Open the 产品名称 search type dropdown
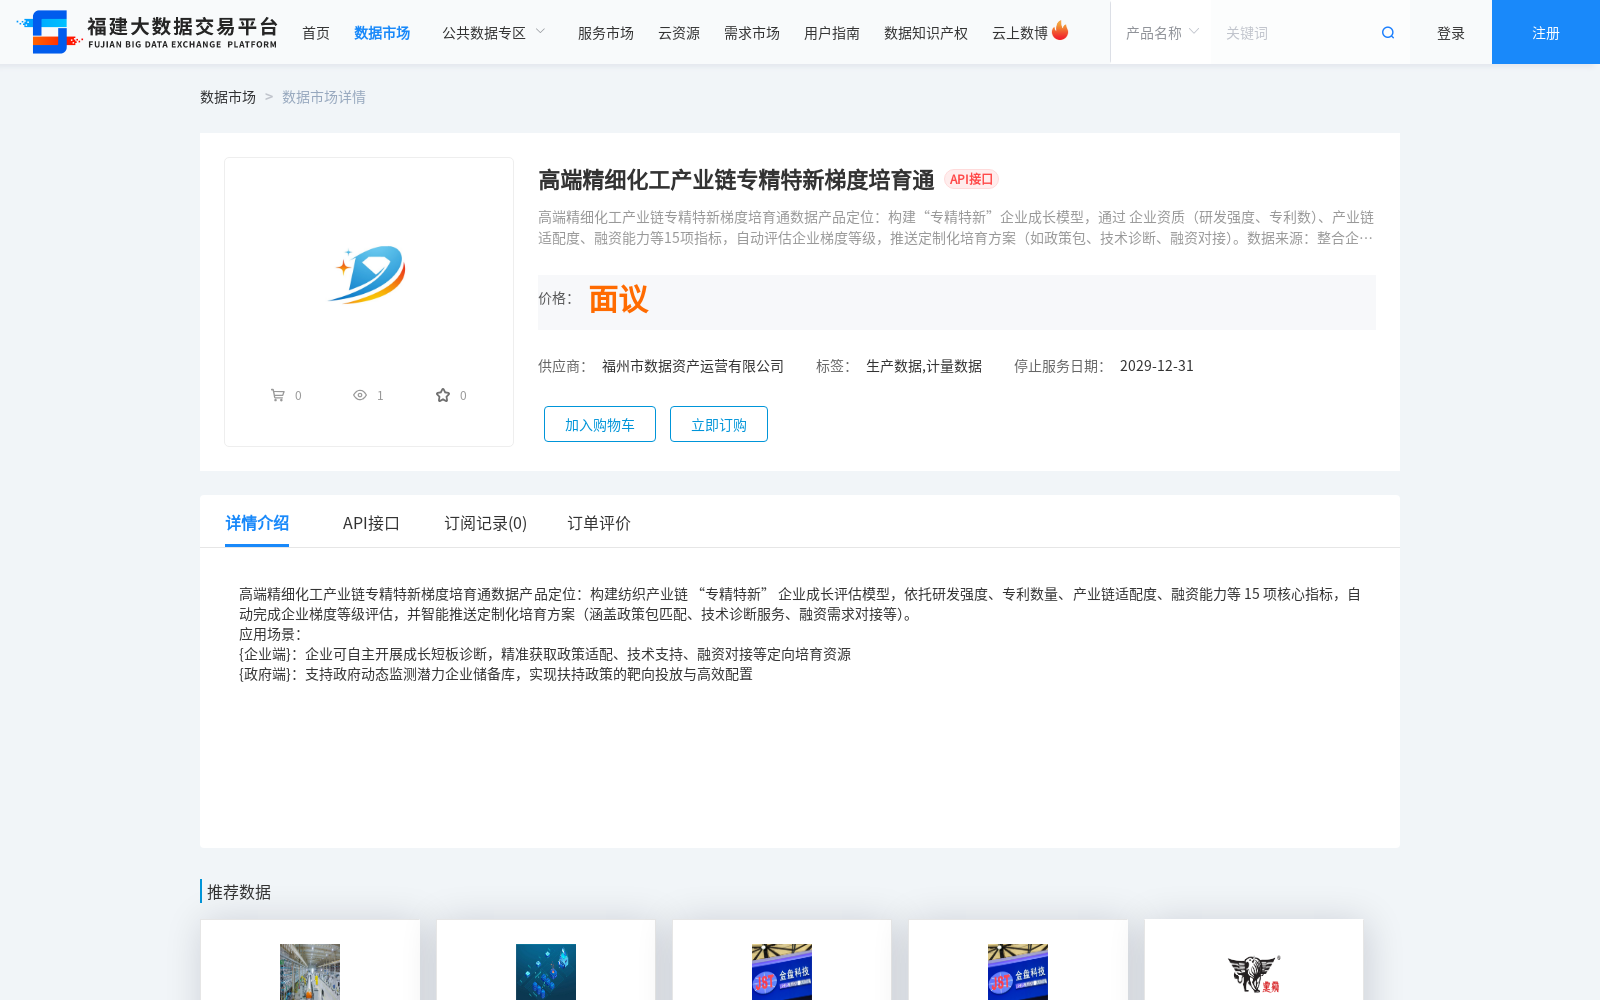Viewport: 1600px width, 1000px height. click(x=1162, y=33)
